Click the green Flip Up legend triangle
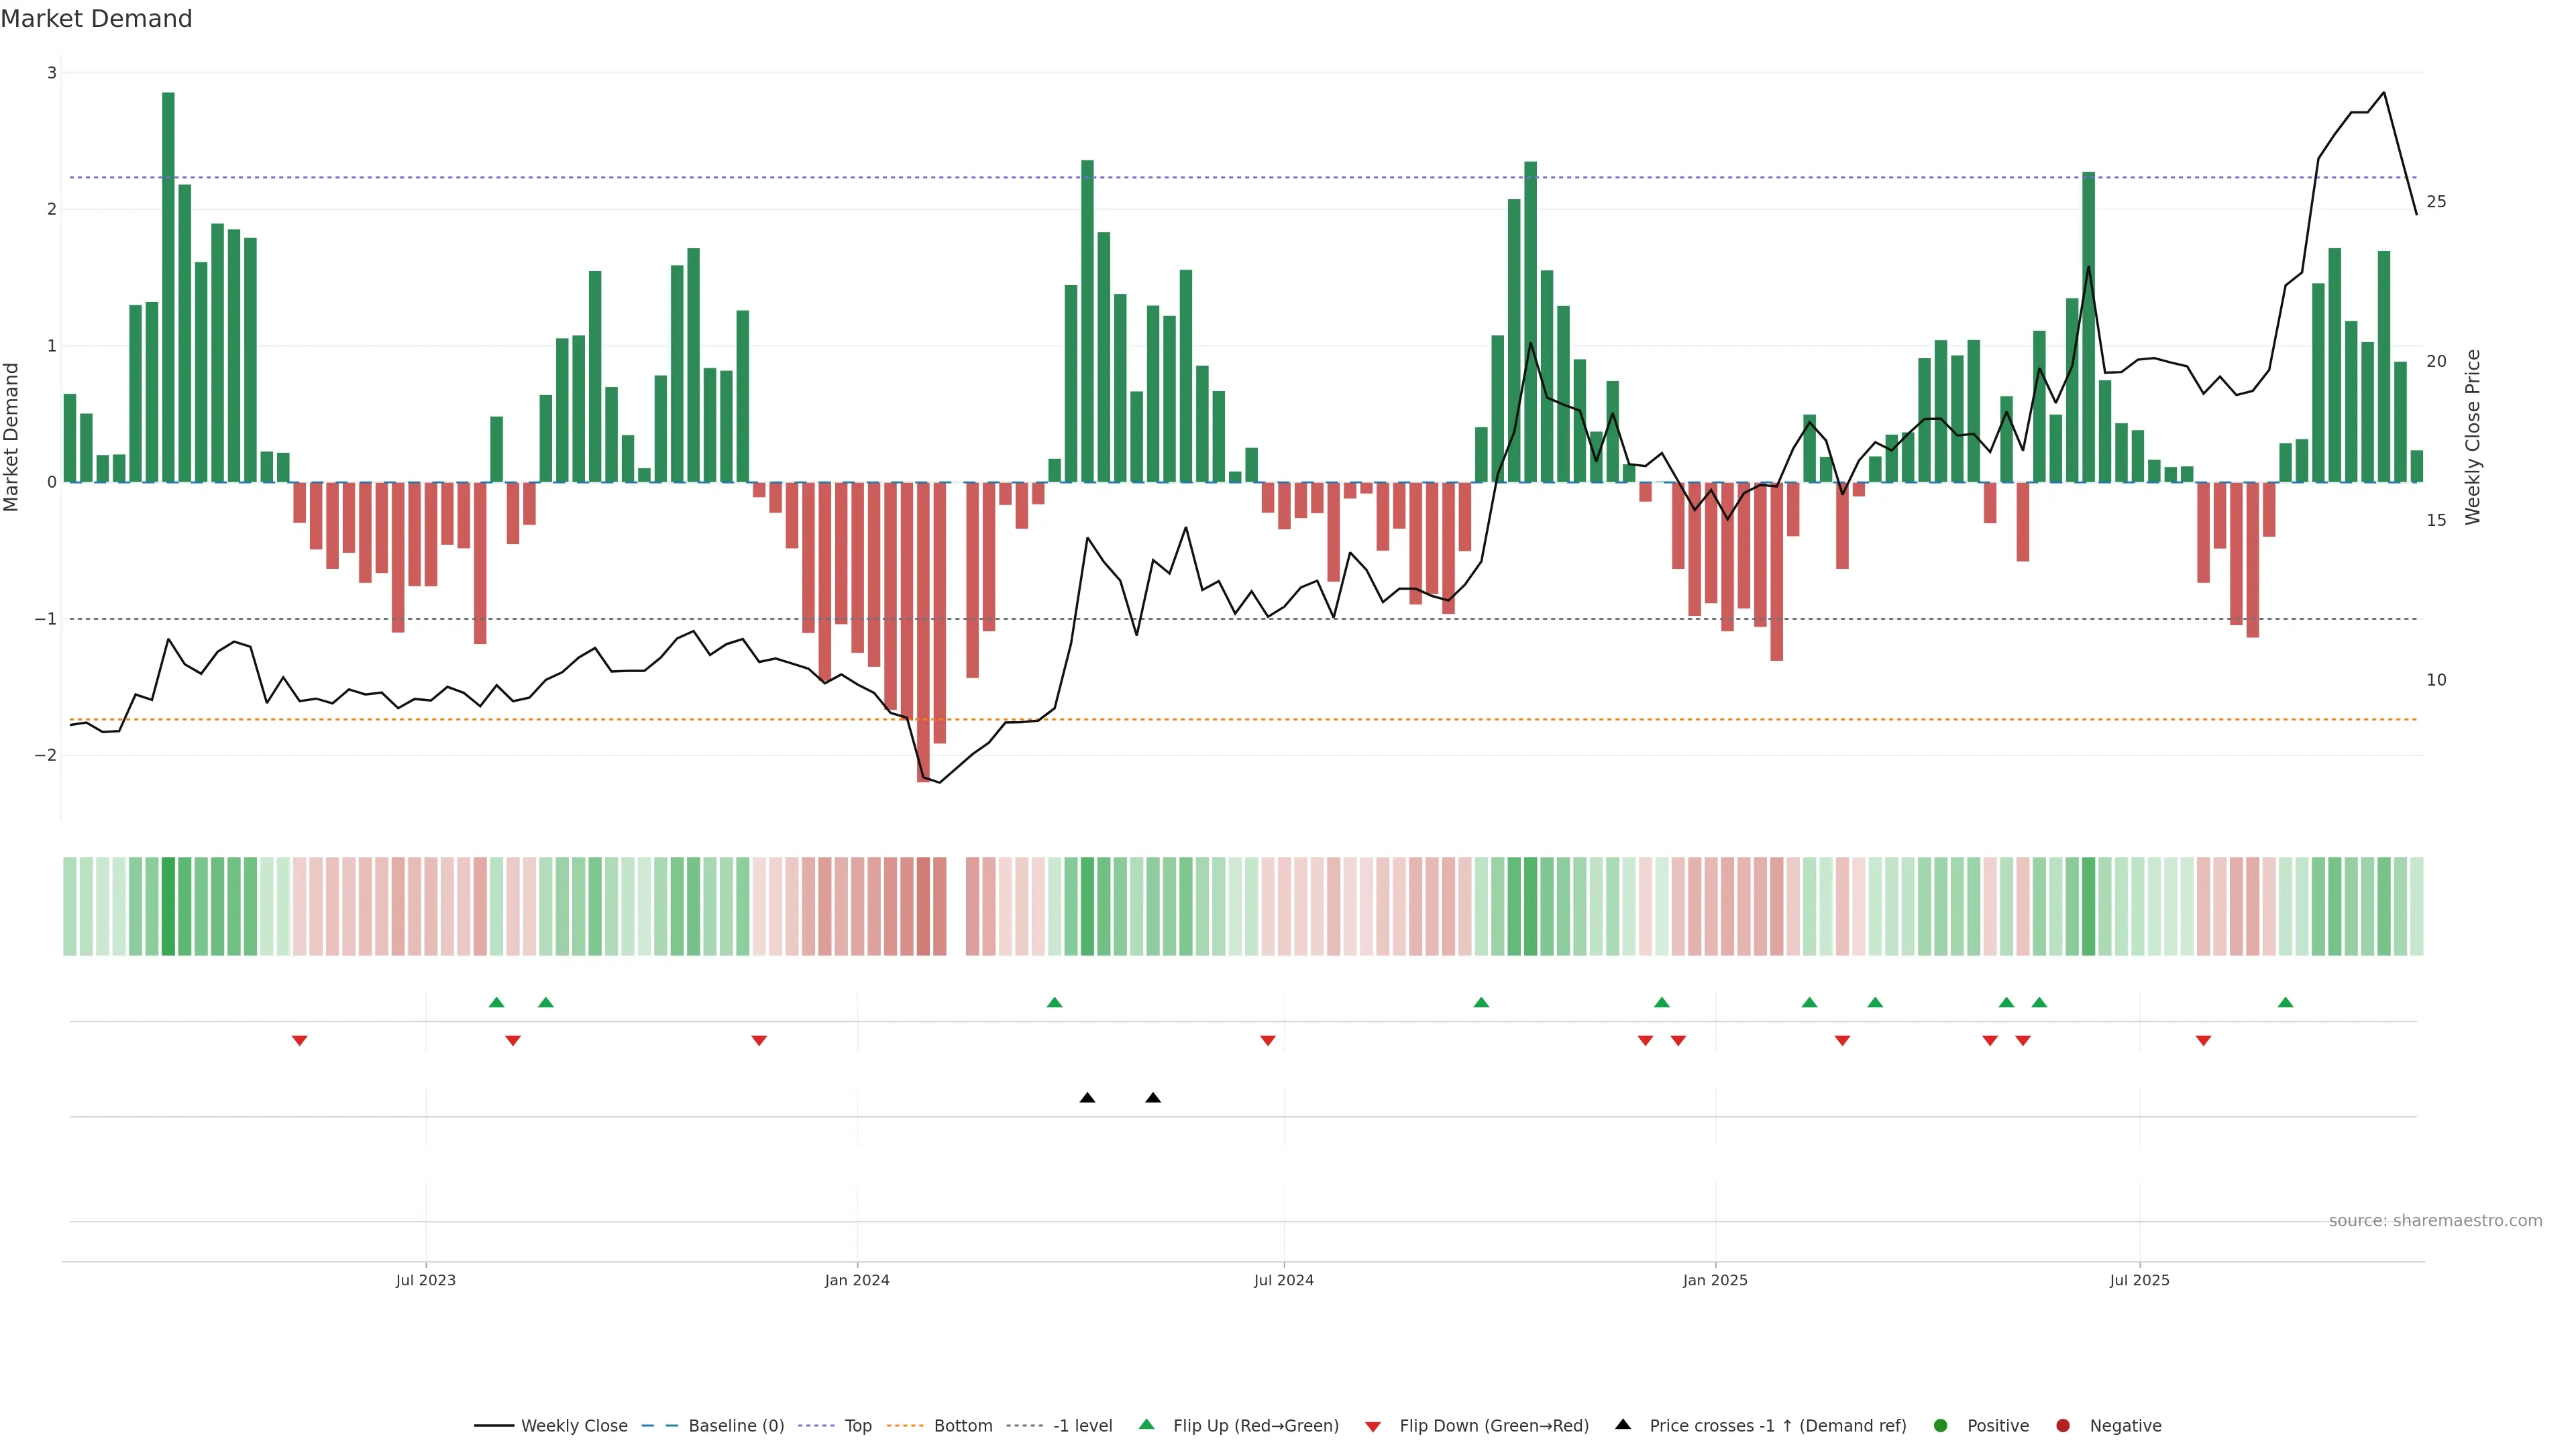The width and height of the screenshot is (2576, 1449). (1147, 1425)
